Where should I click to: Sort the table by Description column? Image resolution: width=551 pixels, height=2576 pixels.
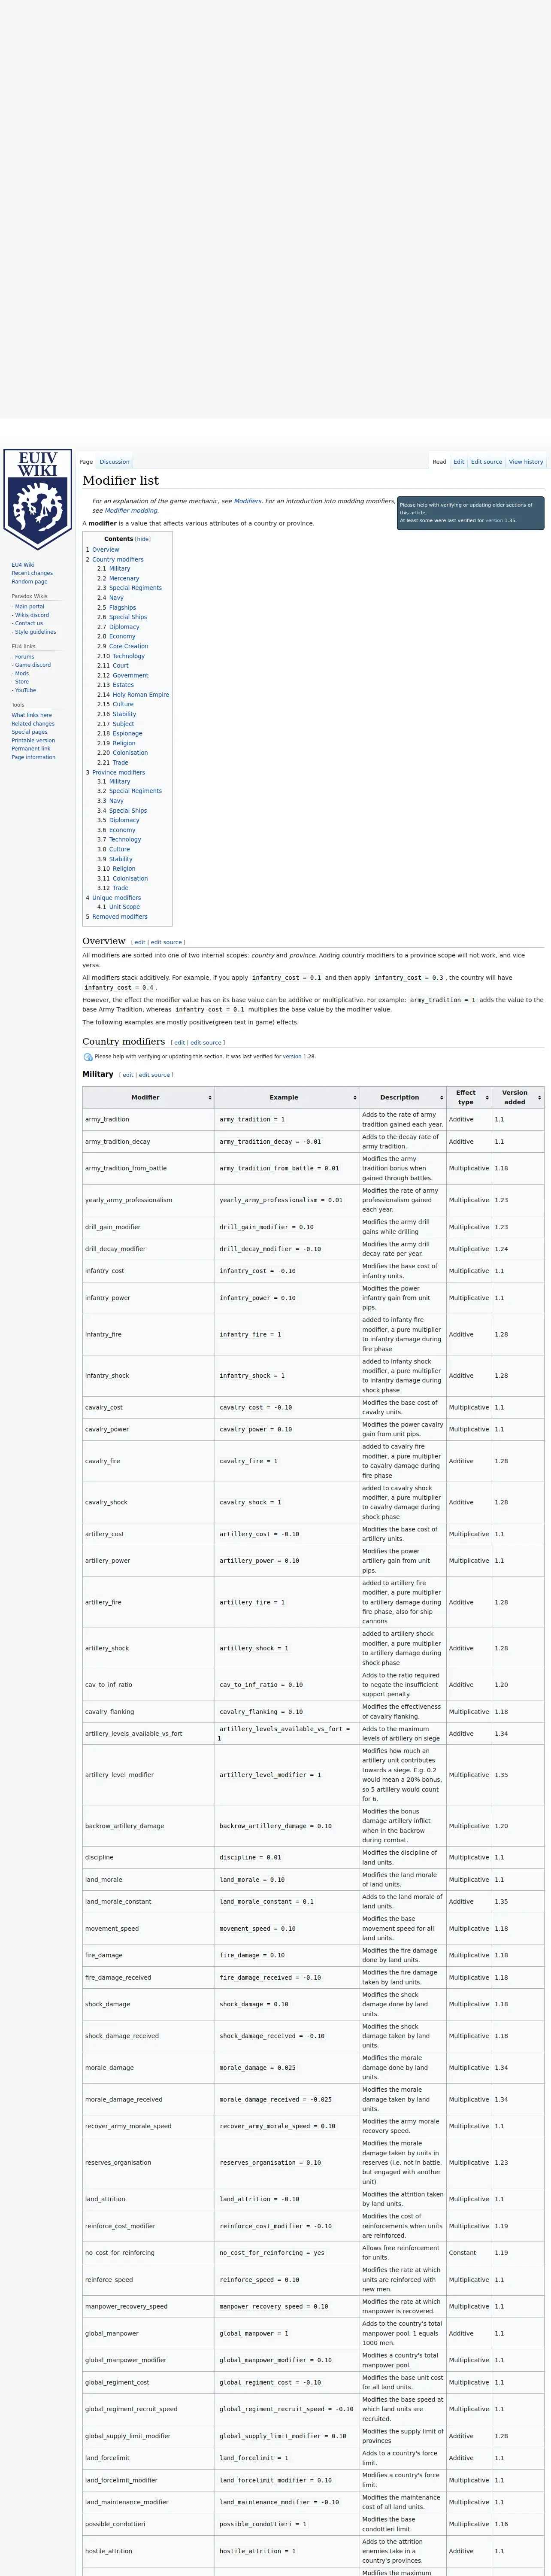(402, 1097)
